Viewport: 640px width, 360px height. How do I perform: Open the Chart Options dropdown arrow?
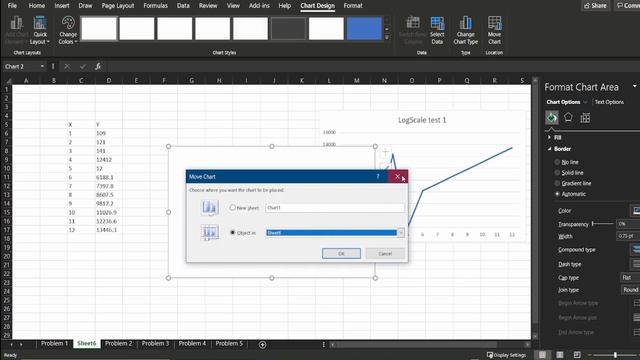click(585, 102)
